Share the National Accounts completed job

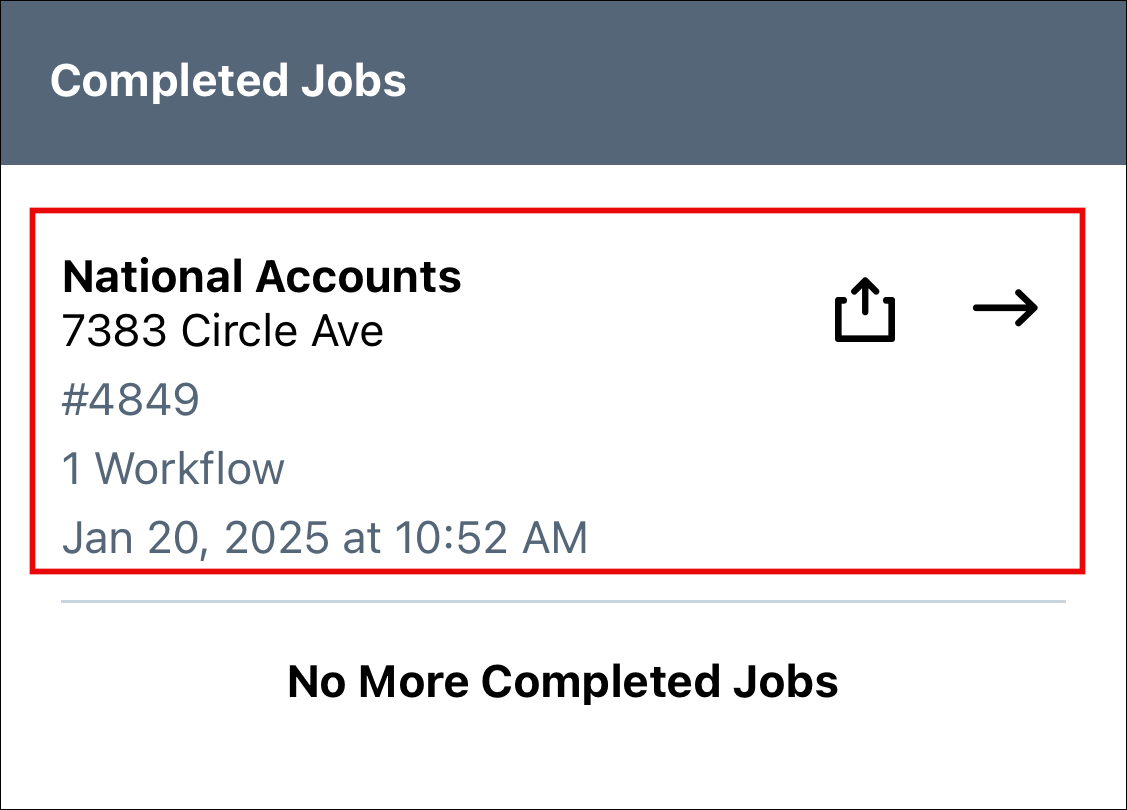tap(865, 309)
